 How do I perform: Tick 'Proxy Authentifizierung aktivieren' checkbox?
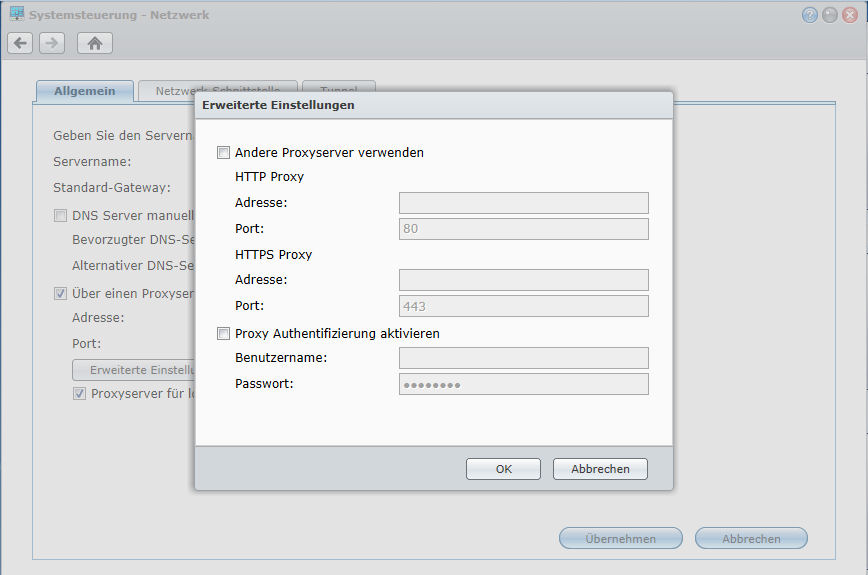223,334
